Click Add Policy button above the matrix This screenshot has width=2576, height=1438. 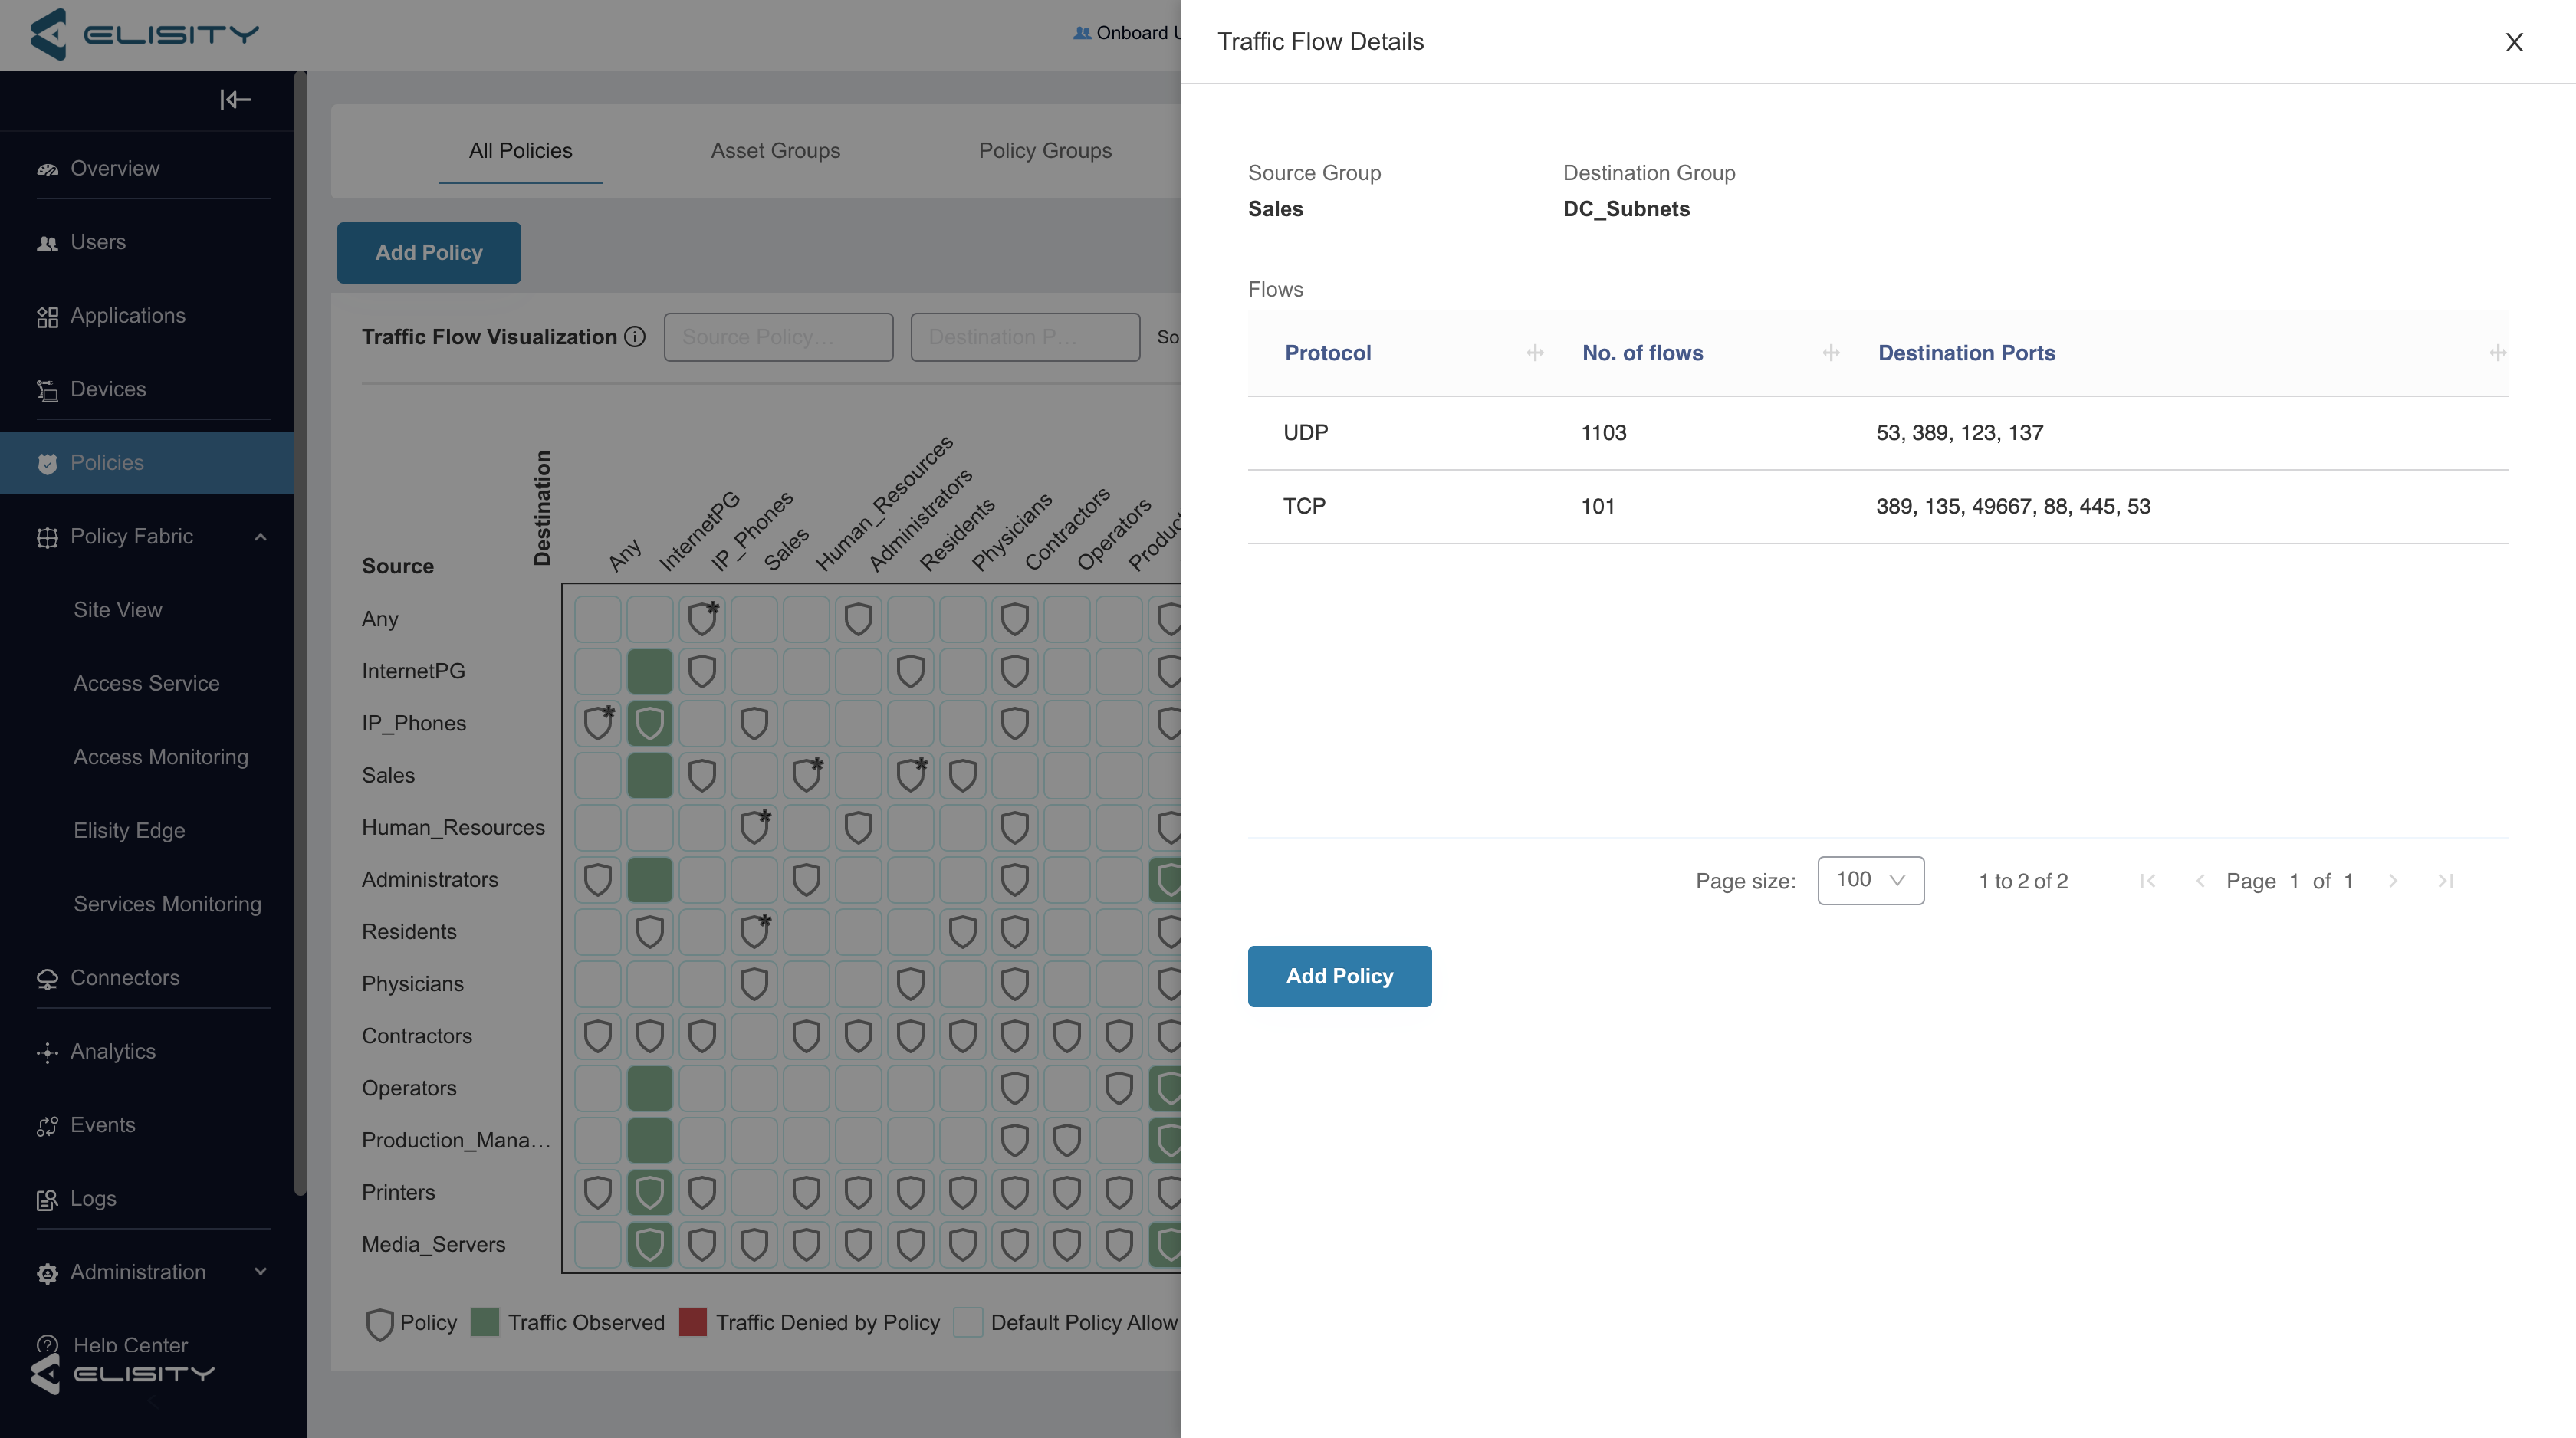tap(429, 253)
